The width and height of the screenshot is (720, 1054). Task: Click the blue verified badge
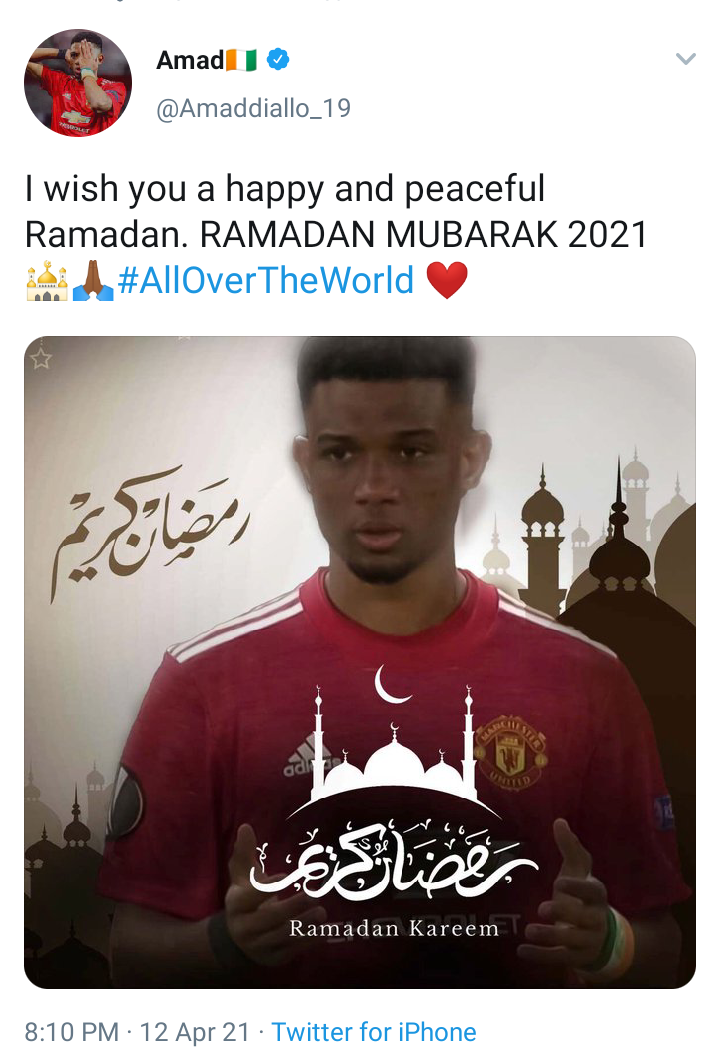click(278, 59)
